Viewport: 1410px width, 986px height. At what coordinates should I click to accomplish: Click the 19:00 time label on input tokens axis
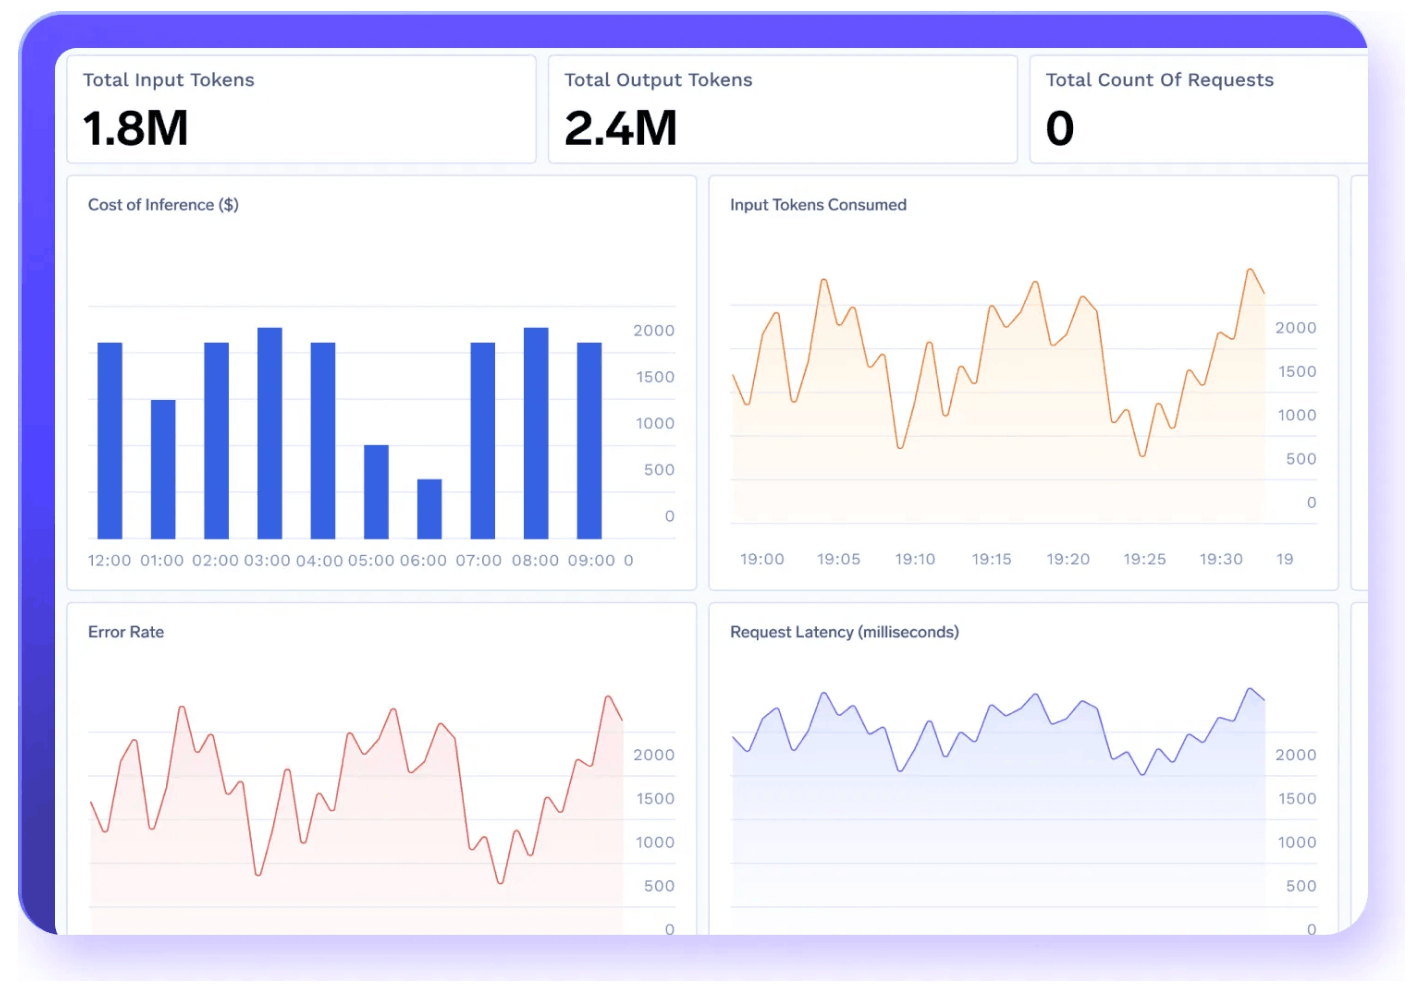click(762, 559)
